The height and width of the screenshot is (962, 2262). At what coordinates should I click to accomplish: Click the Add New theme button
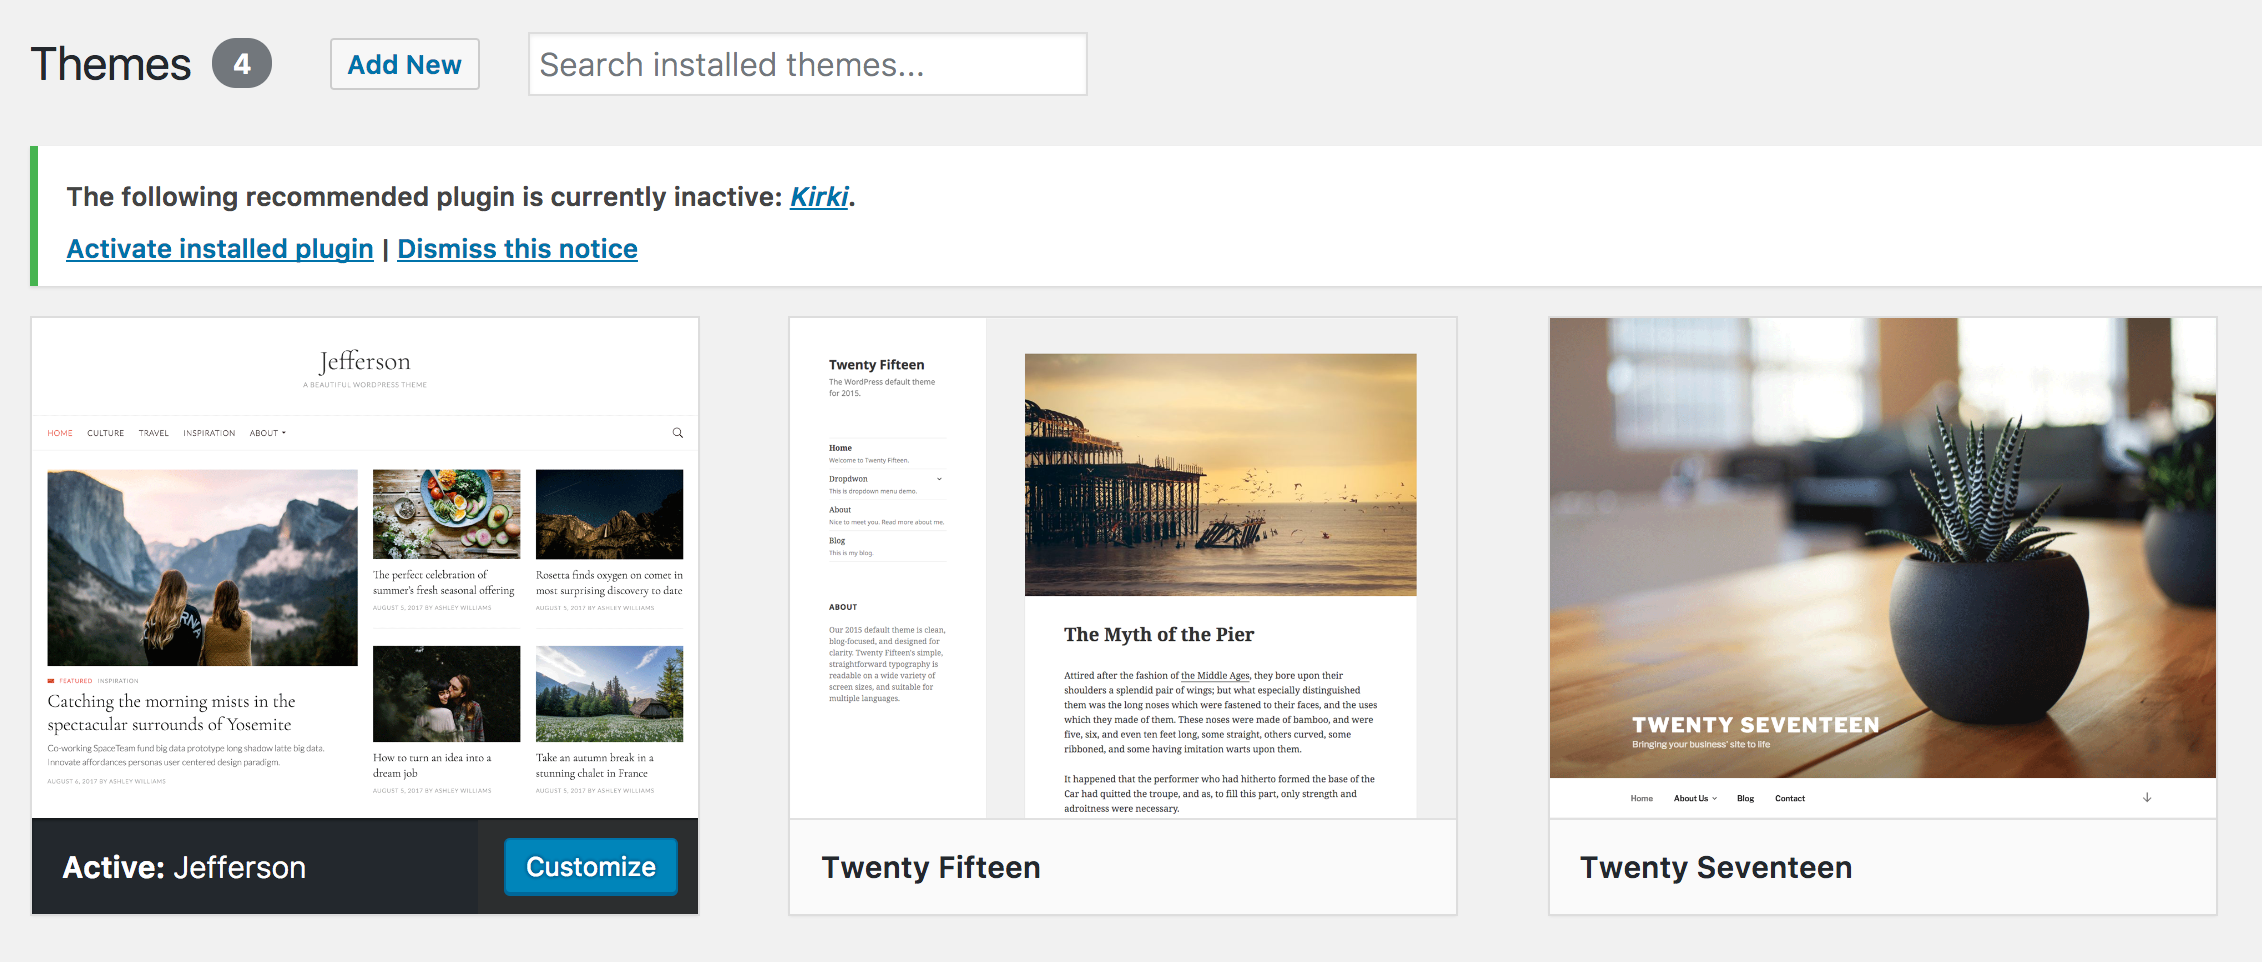coord(405,64)
